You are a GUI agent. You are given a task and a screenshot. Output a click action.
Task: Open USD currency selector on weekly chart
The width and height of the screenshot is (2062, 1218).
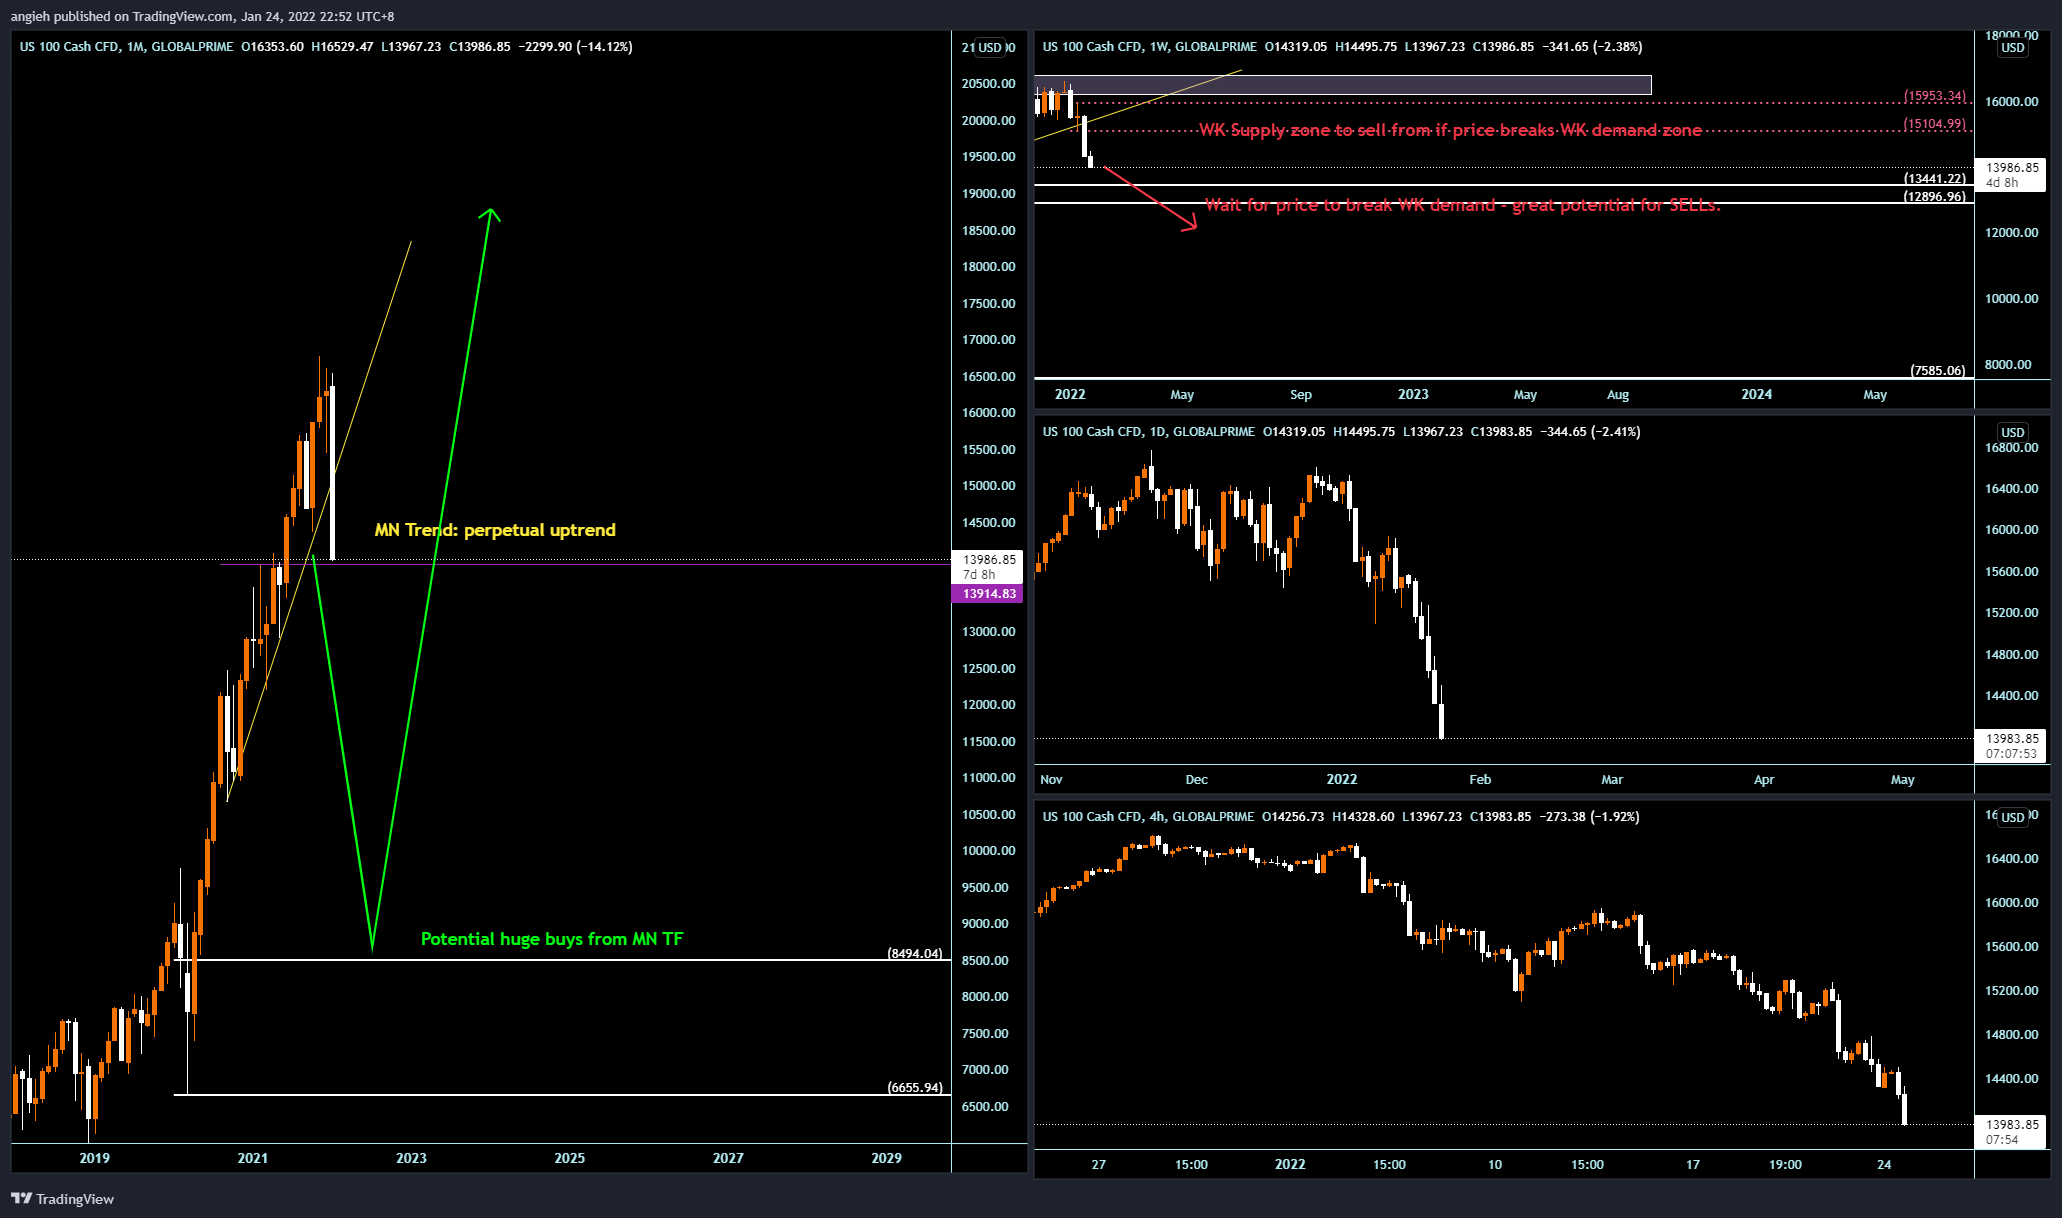2012,47
